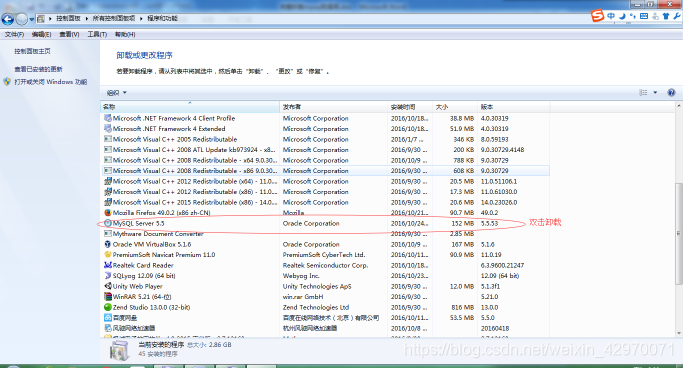Click the 总大小: 2.86 GB status text

[210, 344]
